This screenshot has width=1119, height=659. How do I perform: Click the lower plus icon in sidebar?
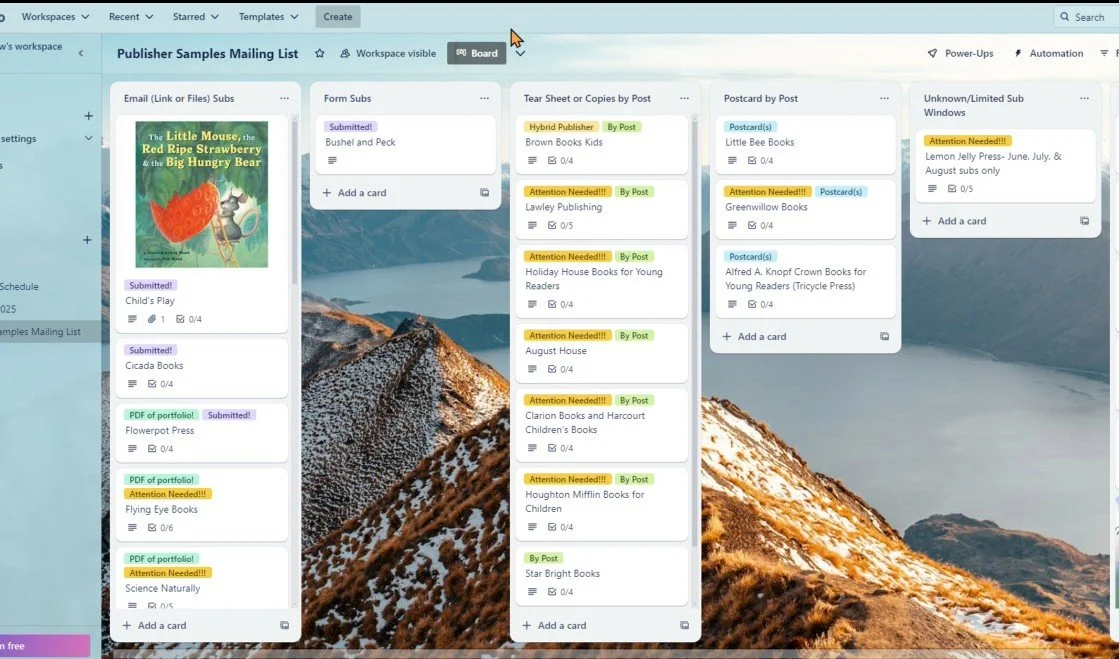point(87,240)
